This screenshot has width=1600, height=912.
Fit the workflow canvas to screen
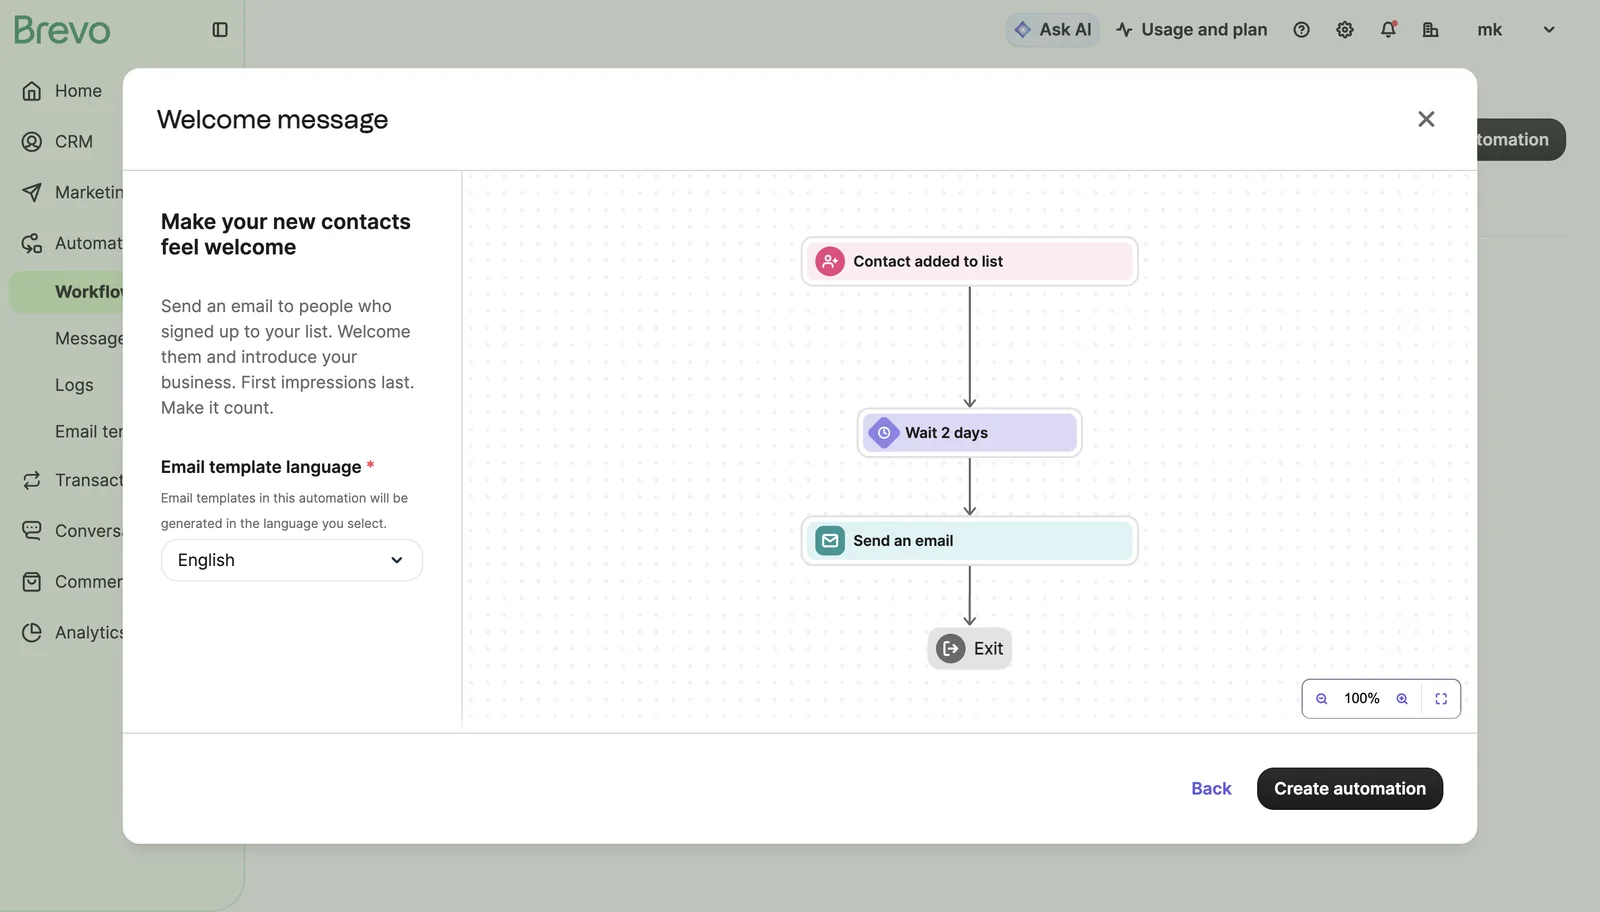click(1441, 699)
